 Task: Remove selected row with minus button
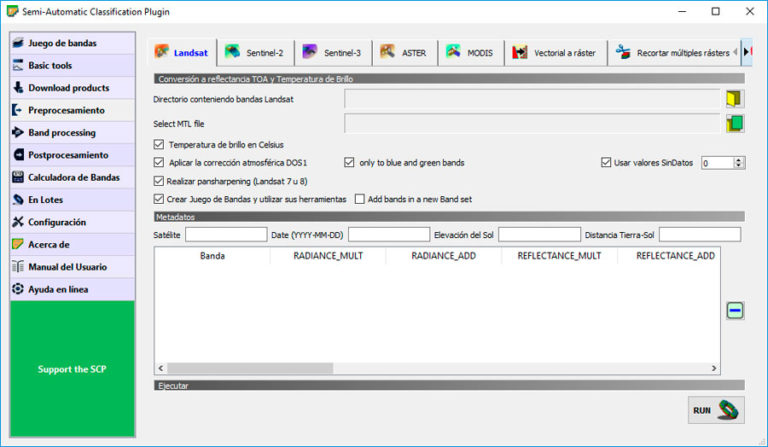(x=735, y=310)
